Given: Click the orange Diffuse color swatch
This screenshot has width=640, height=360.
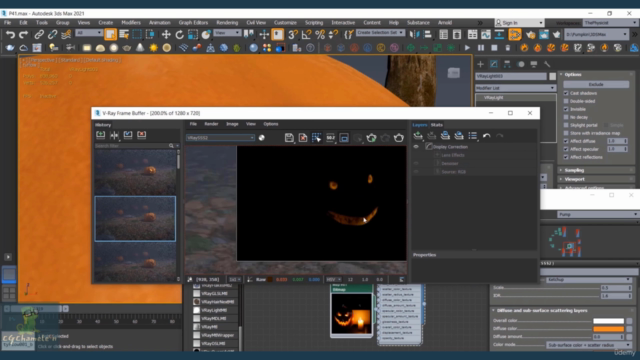Looking at the screenshot, I should coord(609,329).
